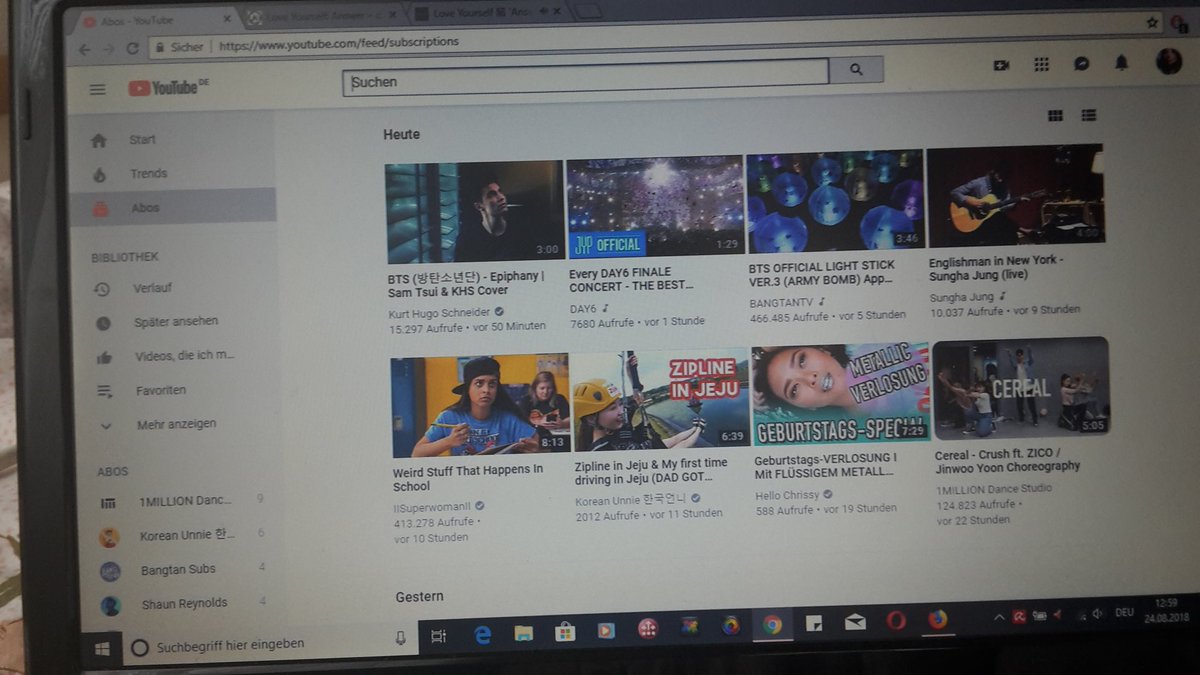Bookmark page with the star icon
Image resolution: width=1200 pixels, height=675 pixels.
pyautogui.click(x=1152, y=22)
